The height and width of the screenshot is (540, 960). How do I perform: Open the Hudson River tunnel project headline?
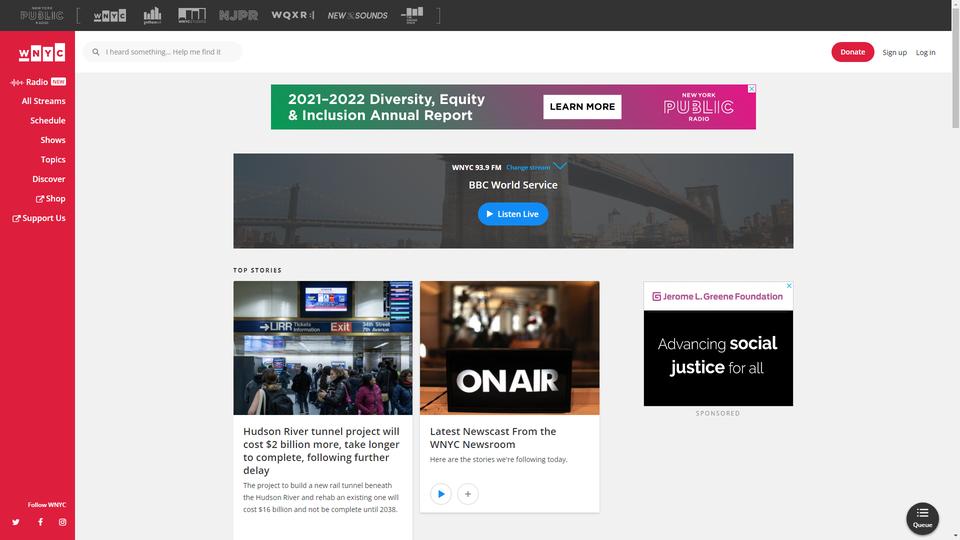(x=321, y=451)
